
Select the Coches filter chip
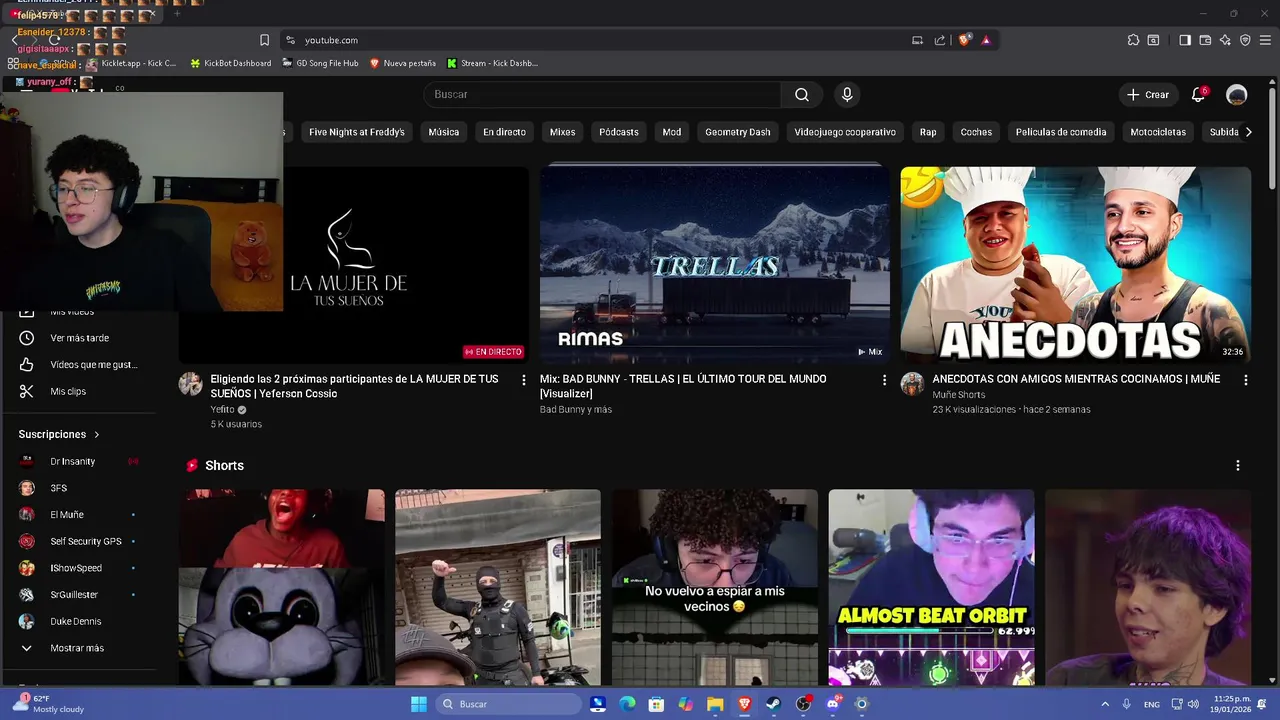(x=976, y=132)
